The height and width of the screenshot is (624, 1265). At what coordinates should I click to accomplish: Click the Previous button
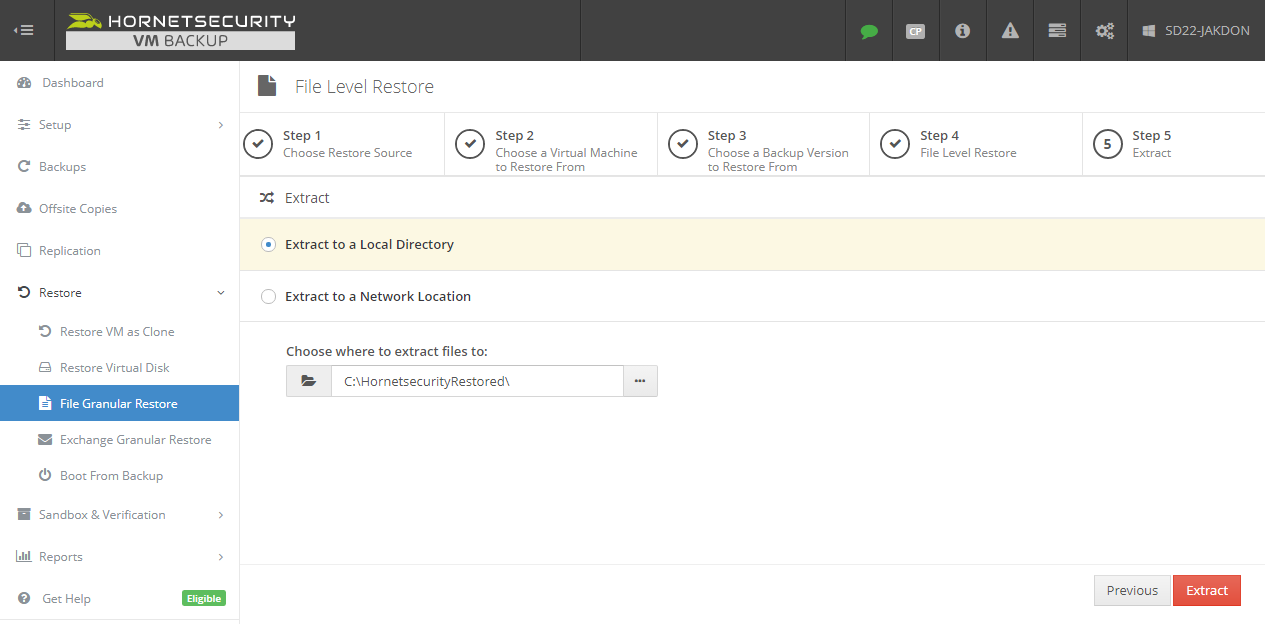pos(1132,590)
